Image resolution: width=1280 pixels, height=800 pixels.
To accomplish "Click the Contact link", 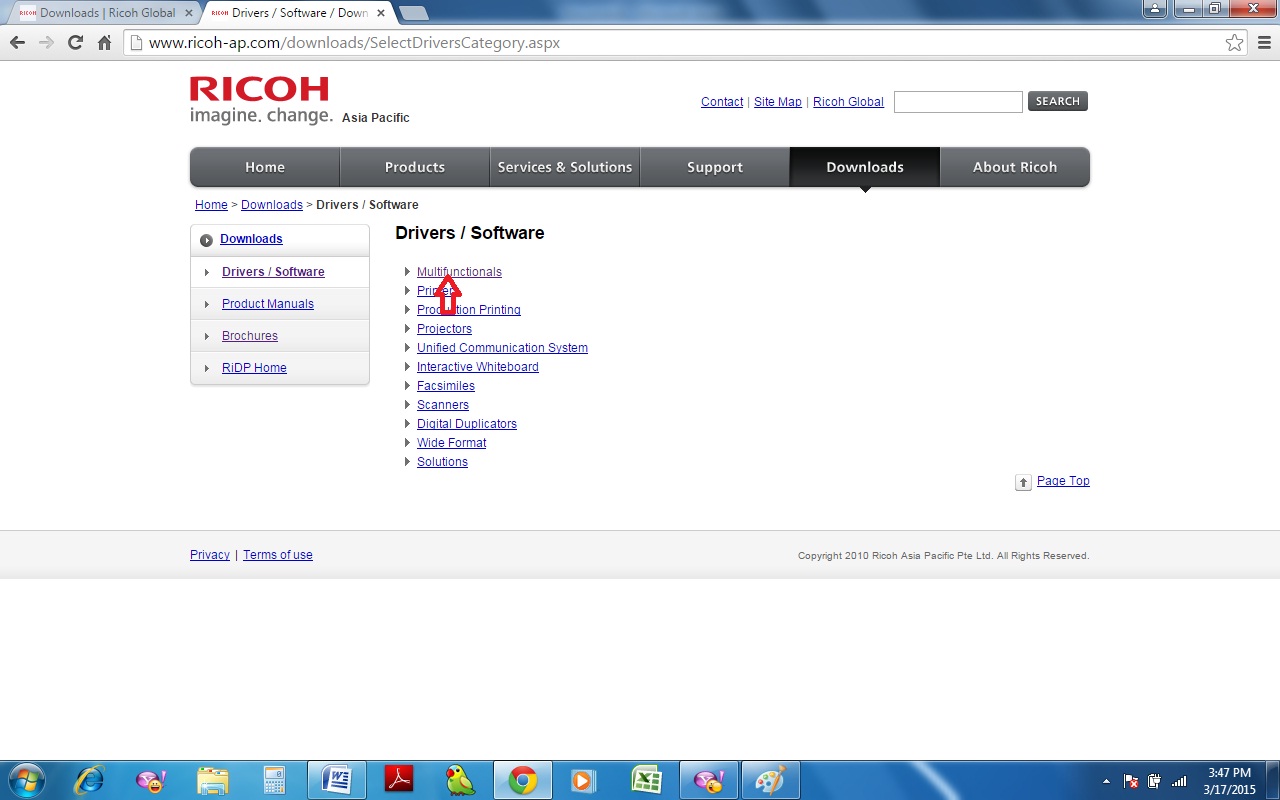I will [722, 102].
